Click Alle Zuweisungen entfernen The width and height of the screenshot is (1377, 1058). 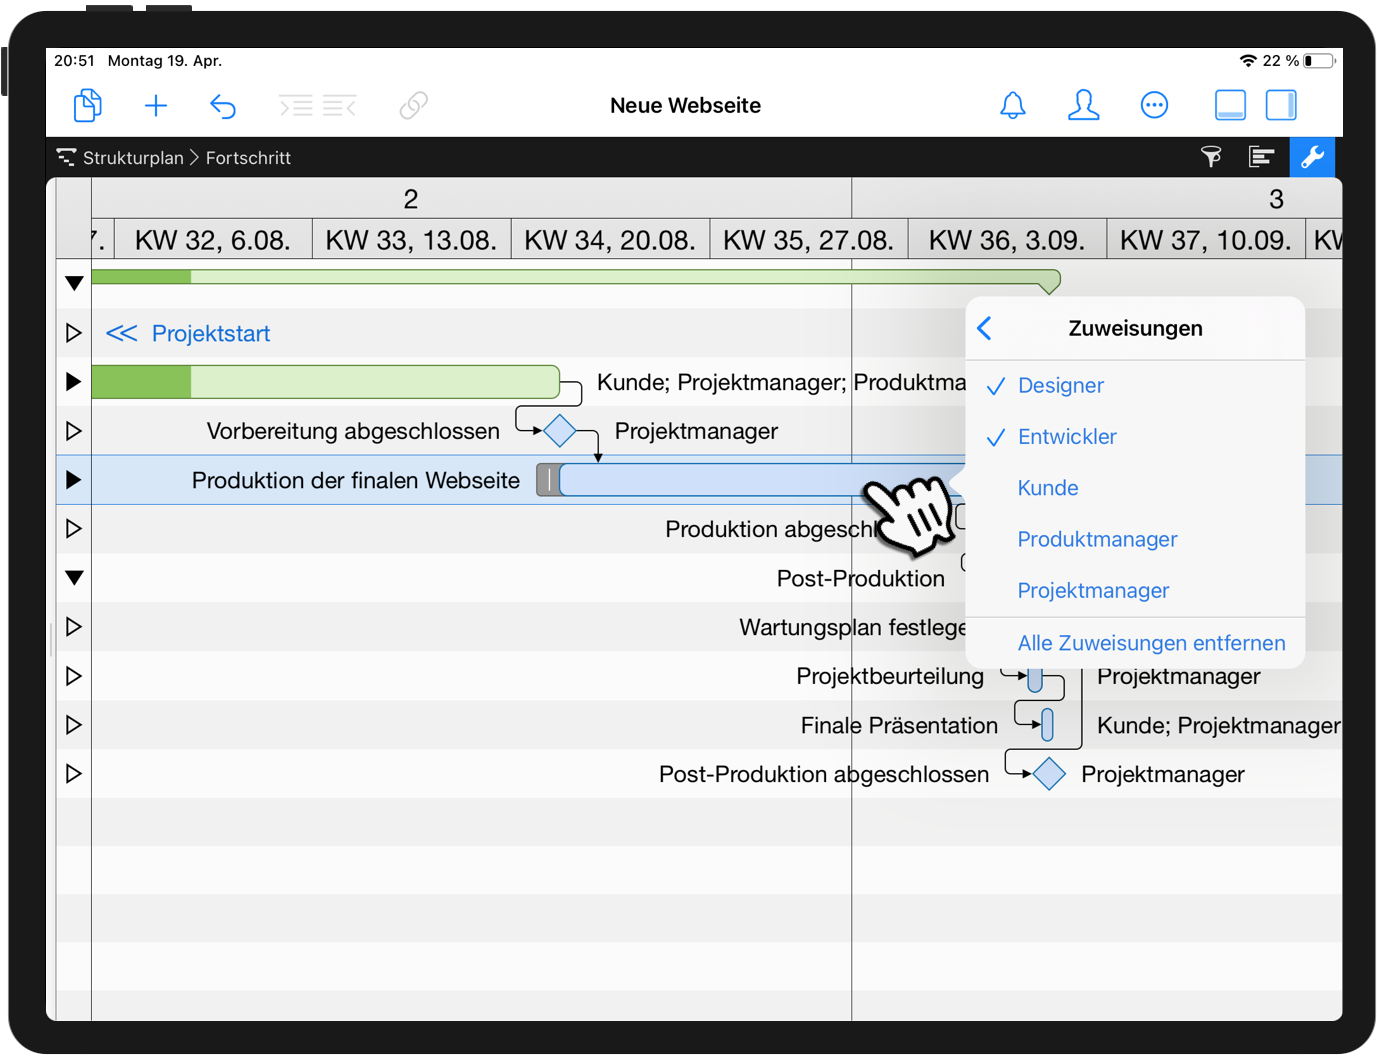click(x=1151, y=643)
